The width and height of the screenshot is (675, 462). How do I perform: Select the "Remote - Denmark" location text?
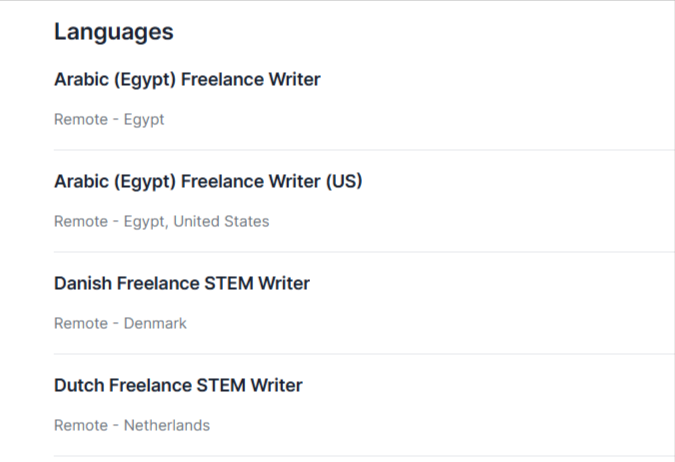120,323
